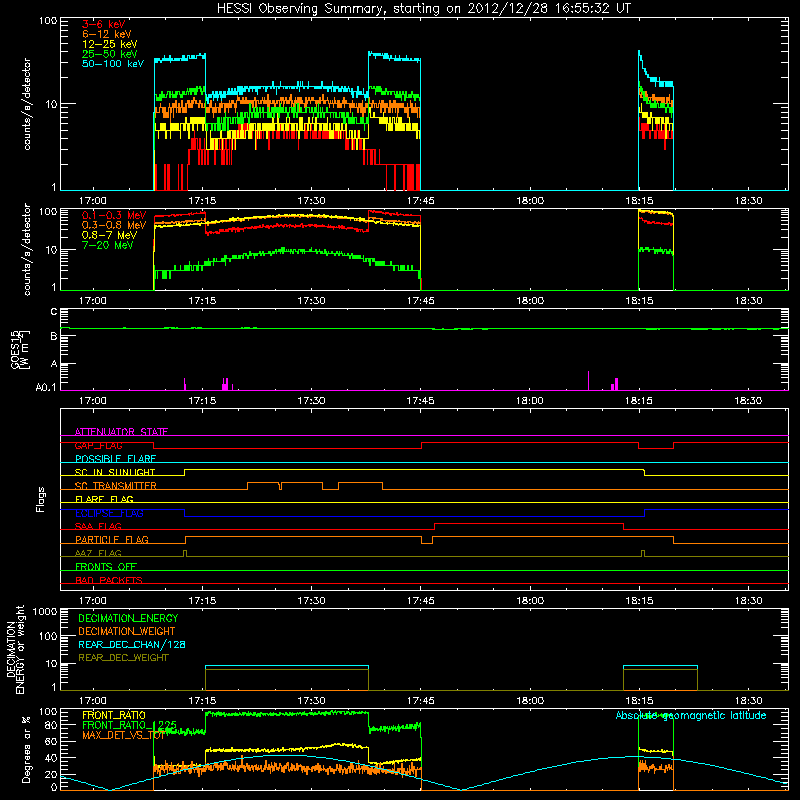Click the first raised SC_TRANSMITTER step
This screenshot has height=800, width=800.
click(263, 483)
